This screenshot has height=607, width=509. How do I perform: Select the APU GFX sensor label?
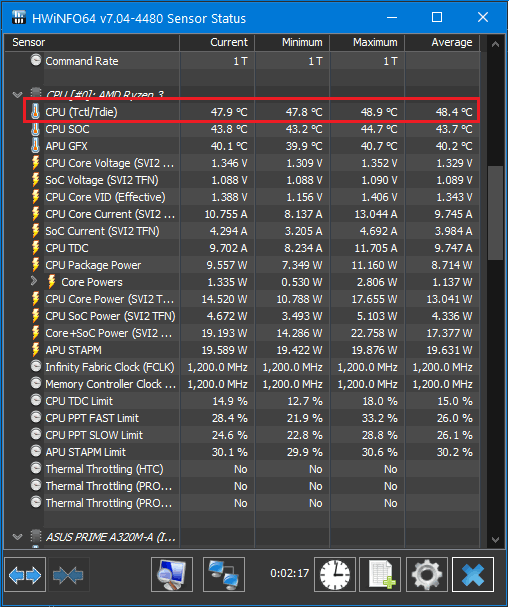click(67, 146)
